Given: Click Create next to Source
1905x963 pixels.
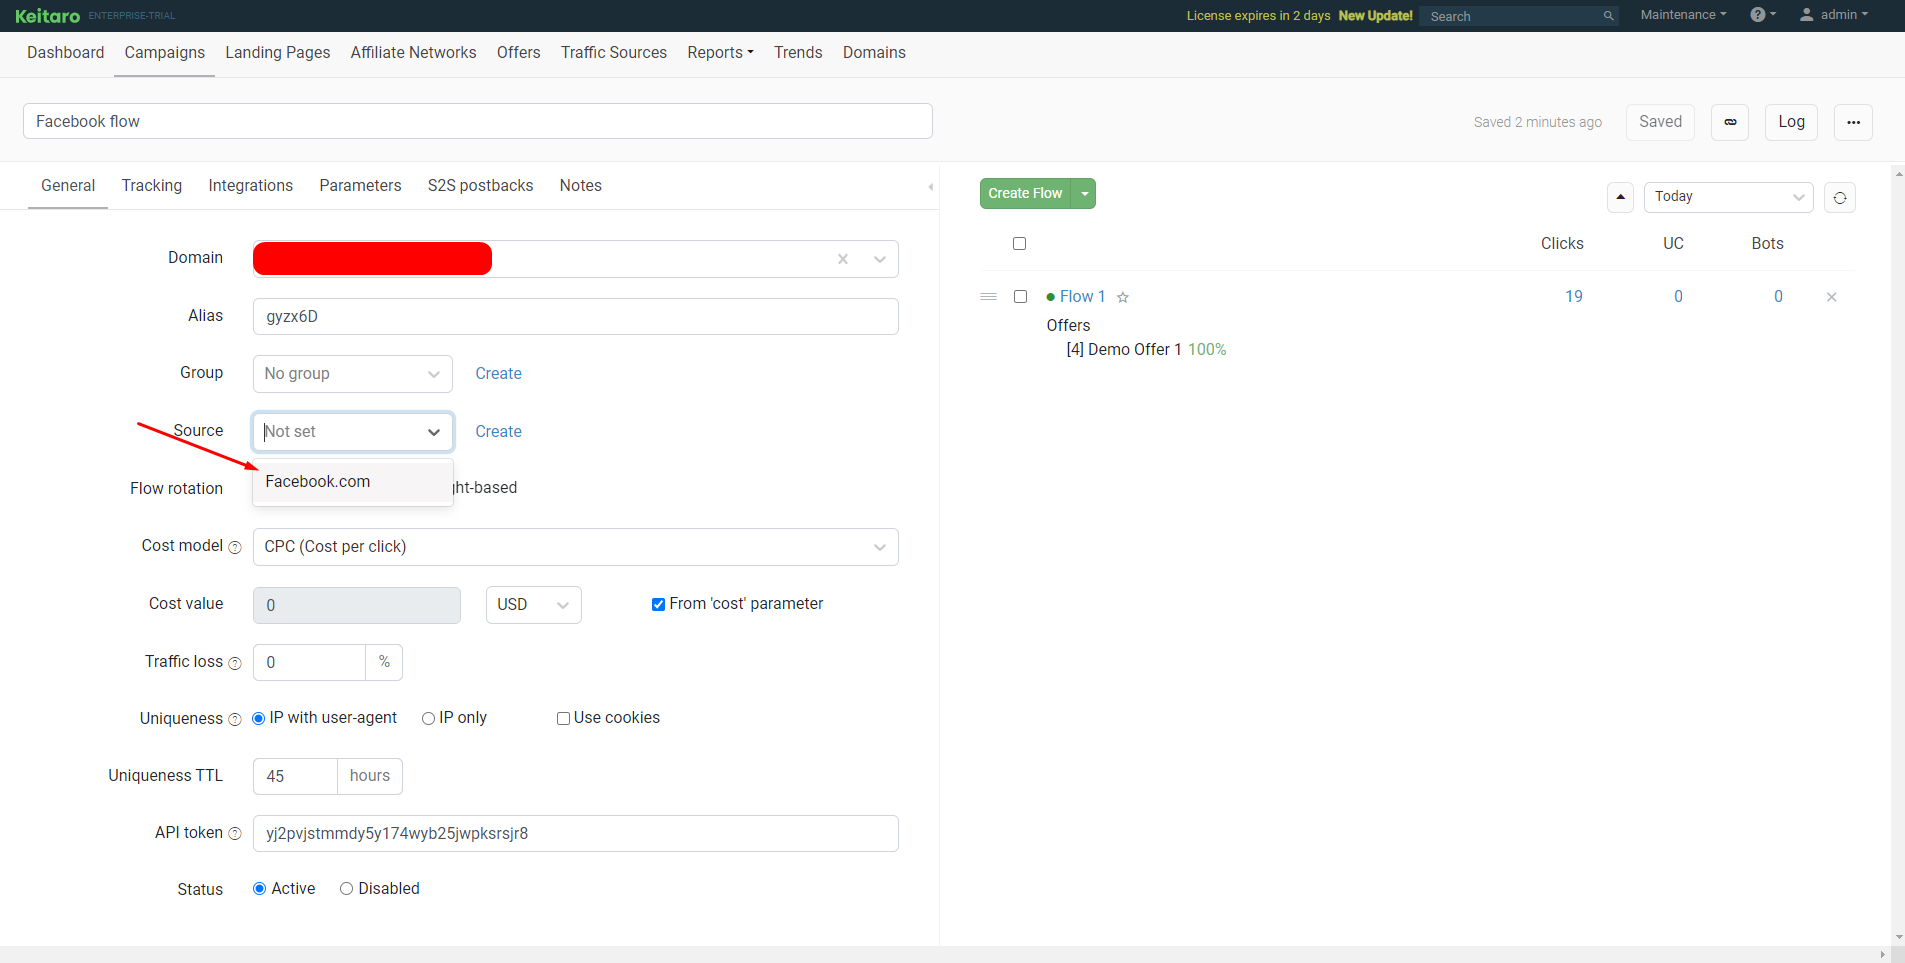Looking at the screenshot, I should (x=498, y=432).
